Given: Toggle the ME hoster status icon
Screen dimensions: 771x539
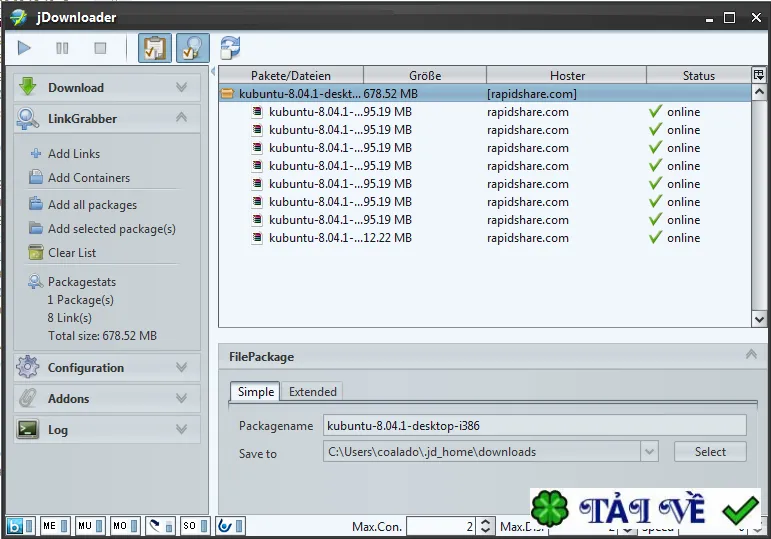Looking at the screenshot, I should [55, 526].
